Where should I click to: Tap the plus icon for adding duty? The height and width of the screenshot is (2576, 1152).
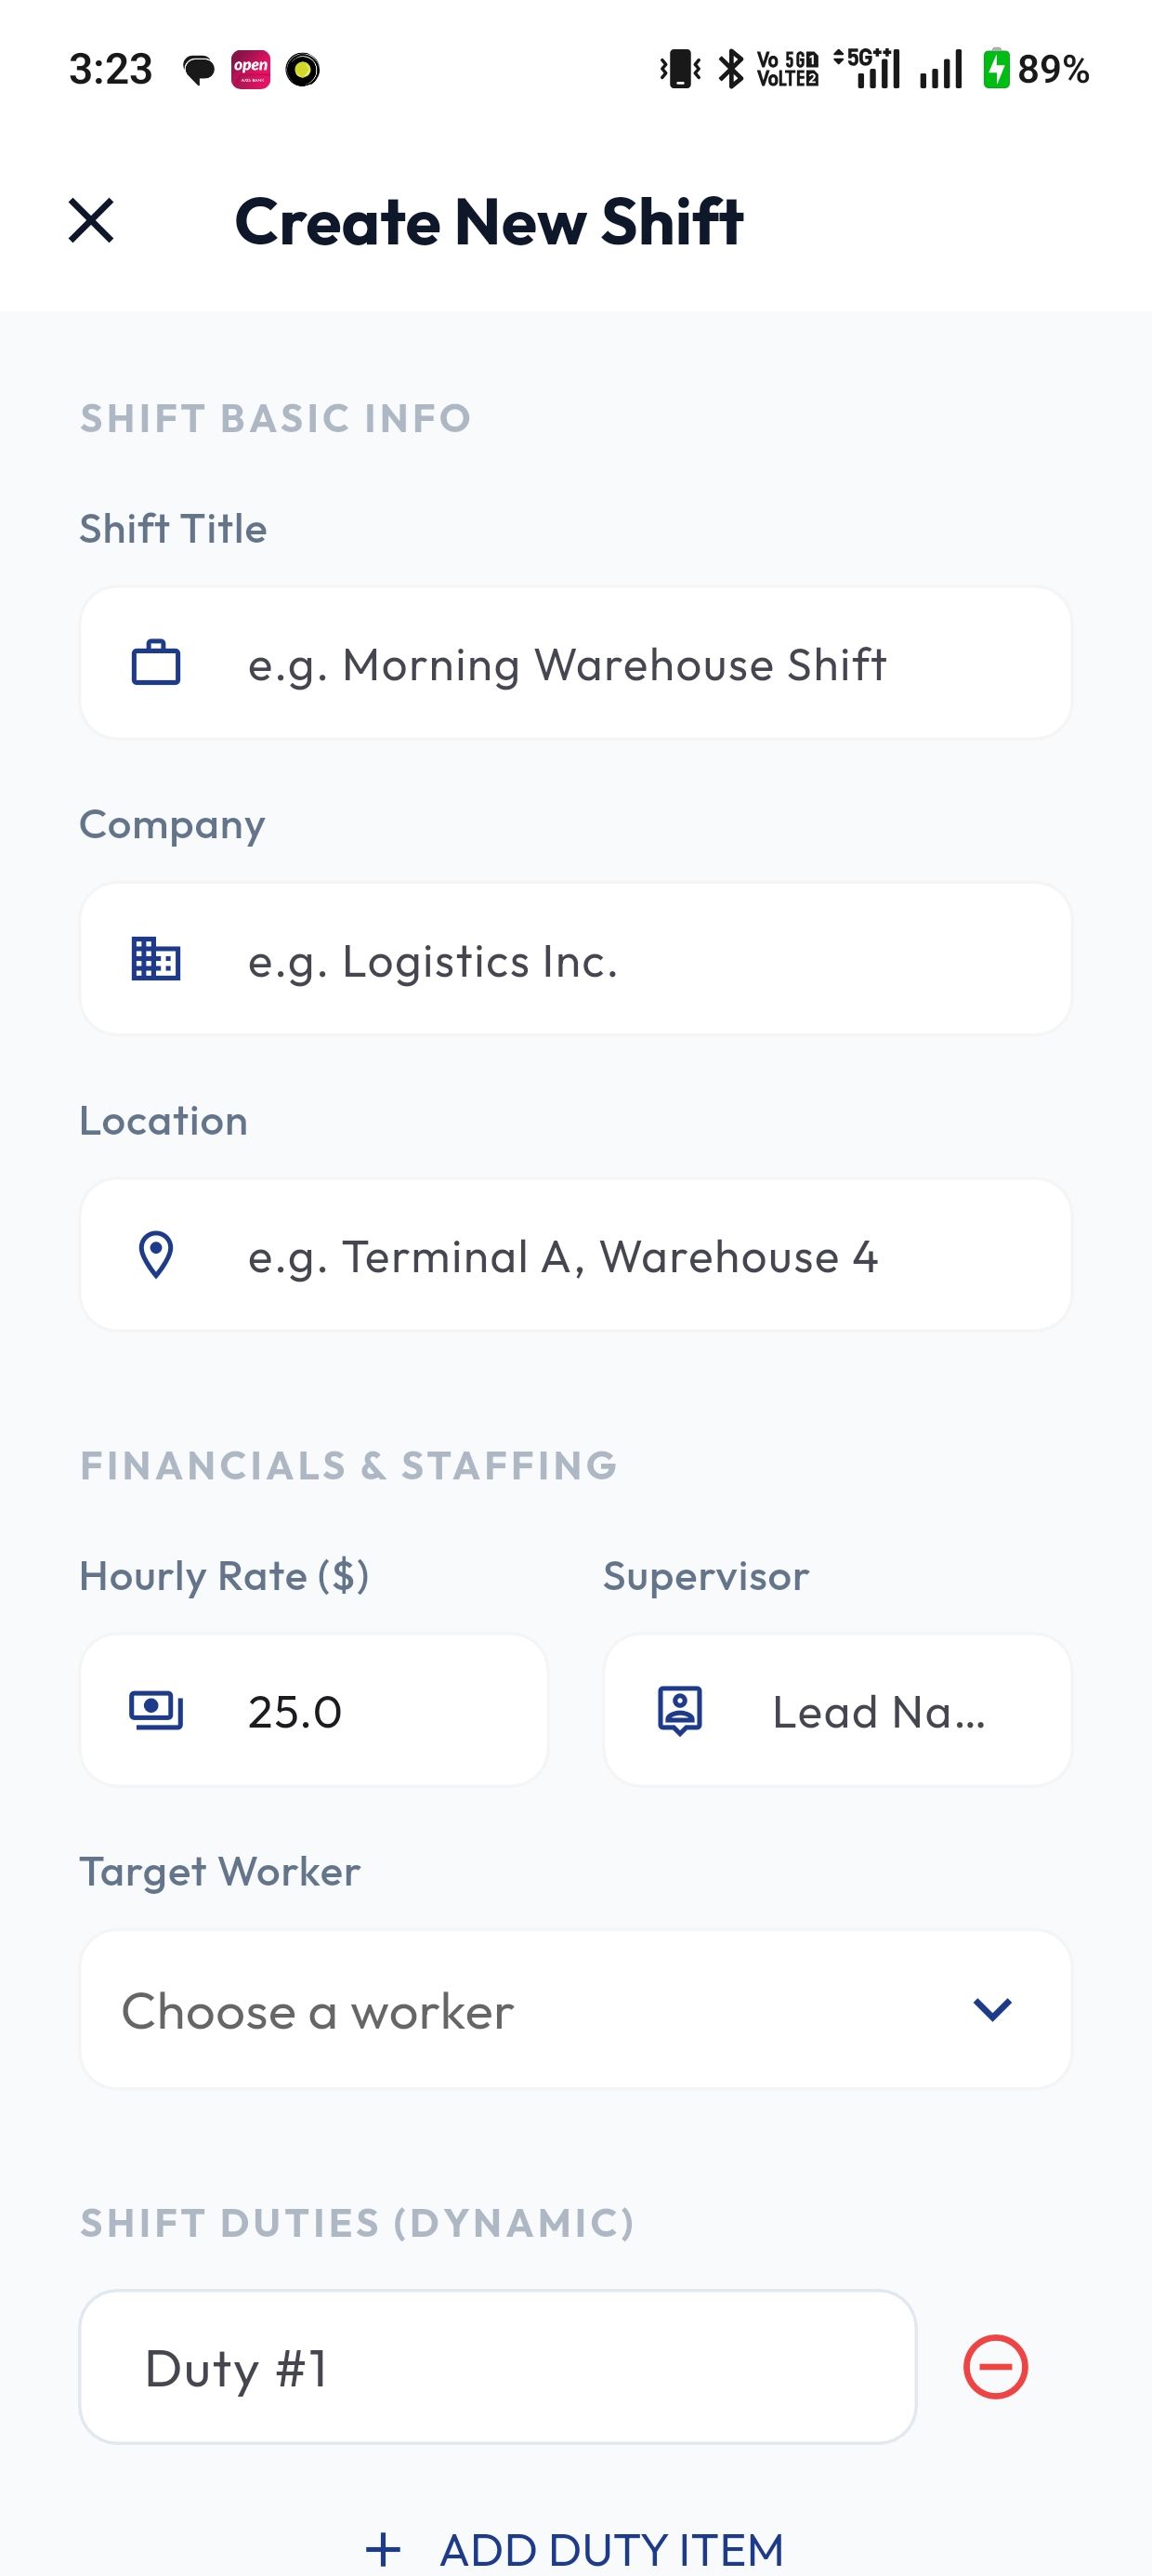(x=383, y=2549)
